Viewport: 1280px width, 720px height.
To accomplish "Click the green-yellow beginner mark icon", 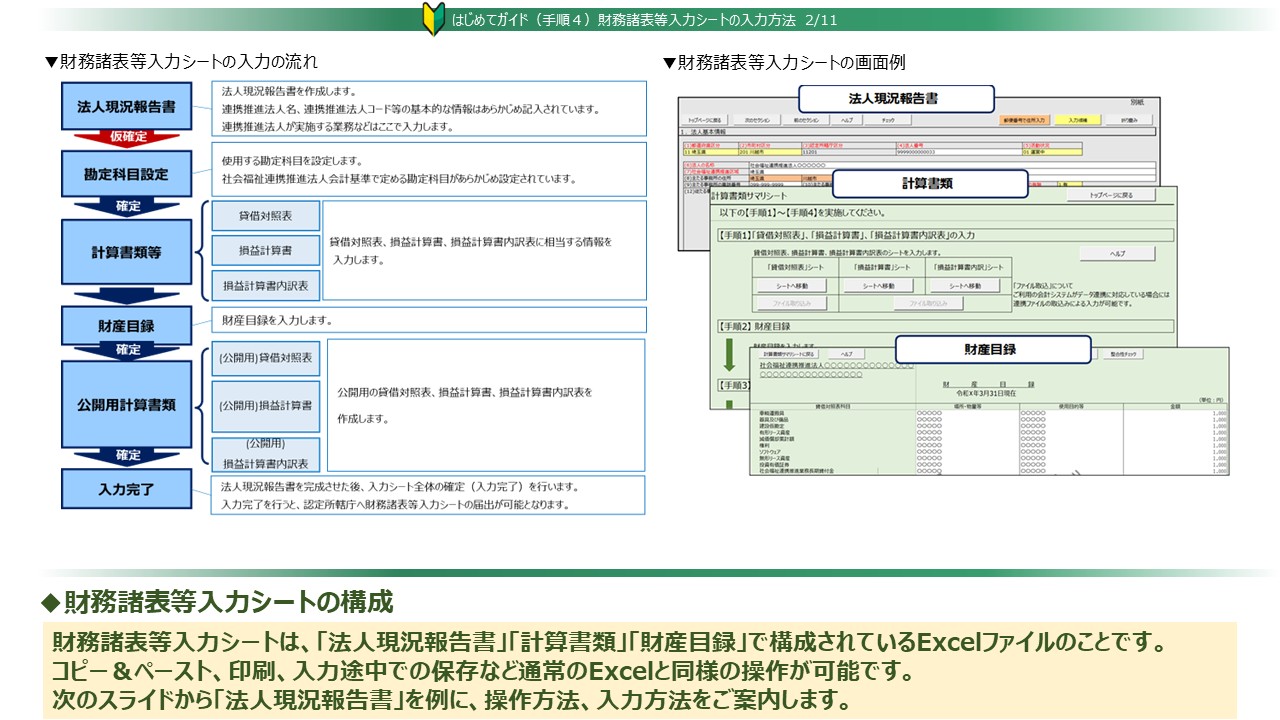I will click(x=433, y=20).
